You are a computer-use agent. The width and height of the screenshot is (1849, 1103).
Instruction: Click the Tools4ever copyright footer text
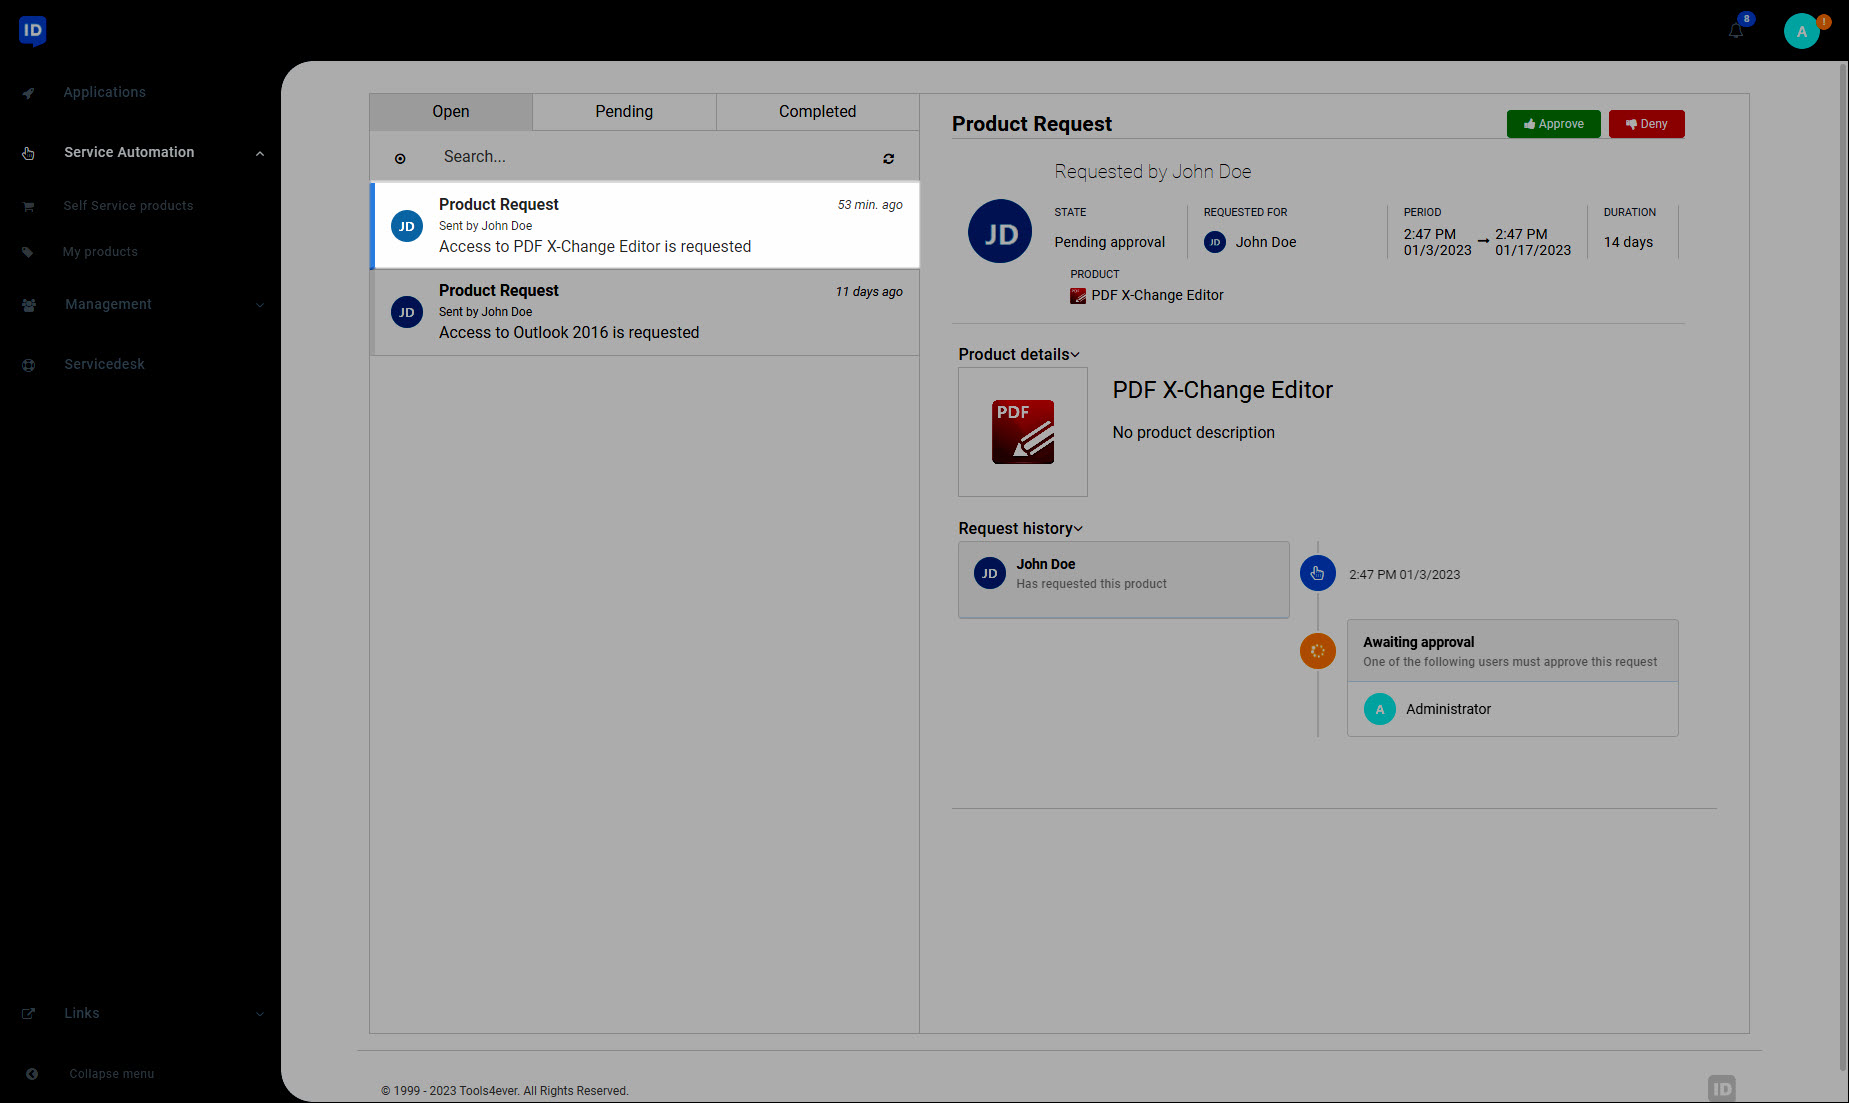click(505, 1091)
